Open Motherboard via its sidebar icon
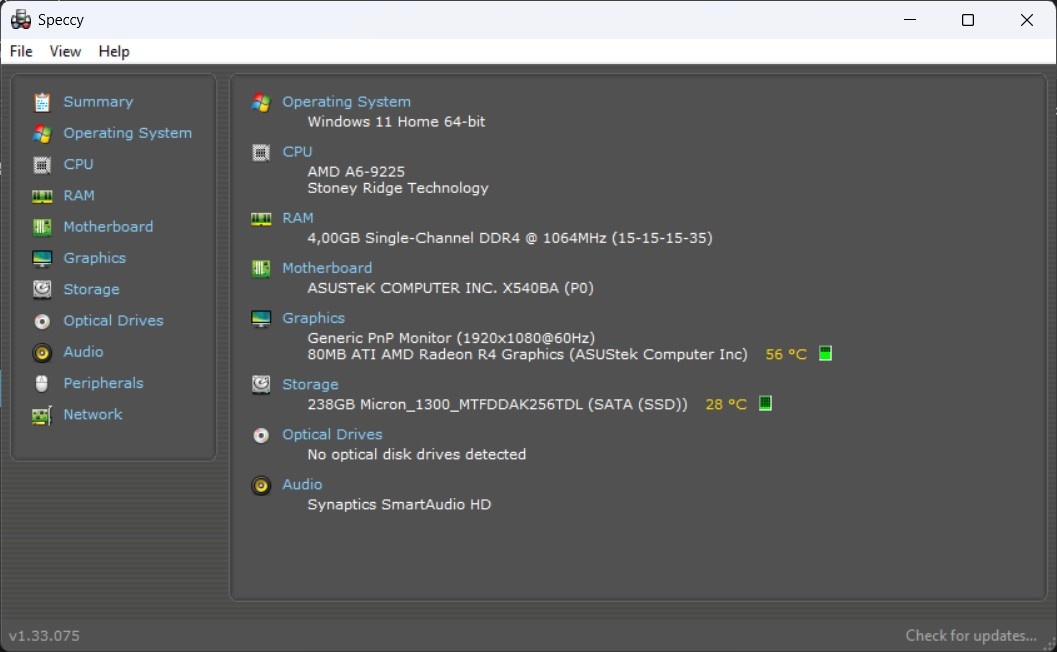The image size is (1057, 652). 42,227
